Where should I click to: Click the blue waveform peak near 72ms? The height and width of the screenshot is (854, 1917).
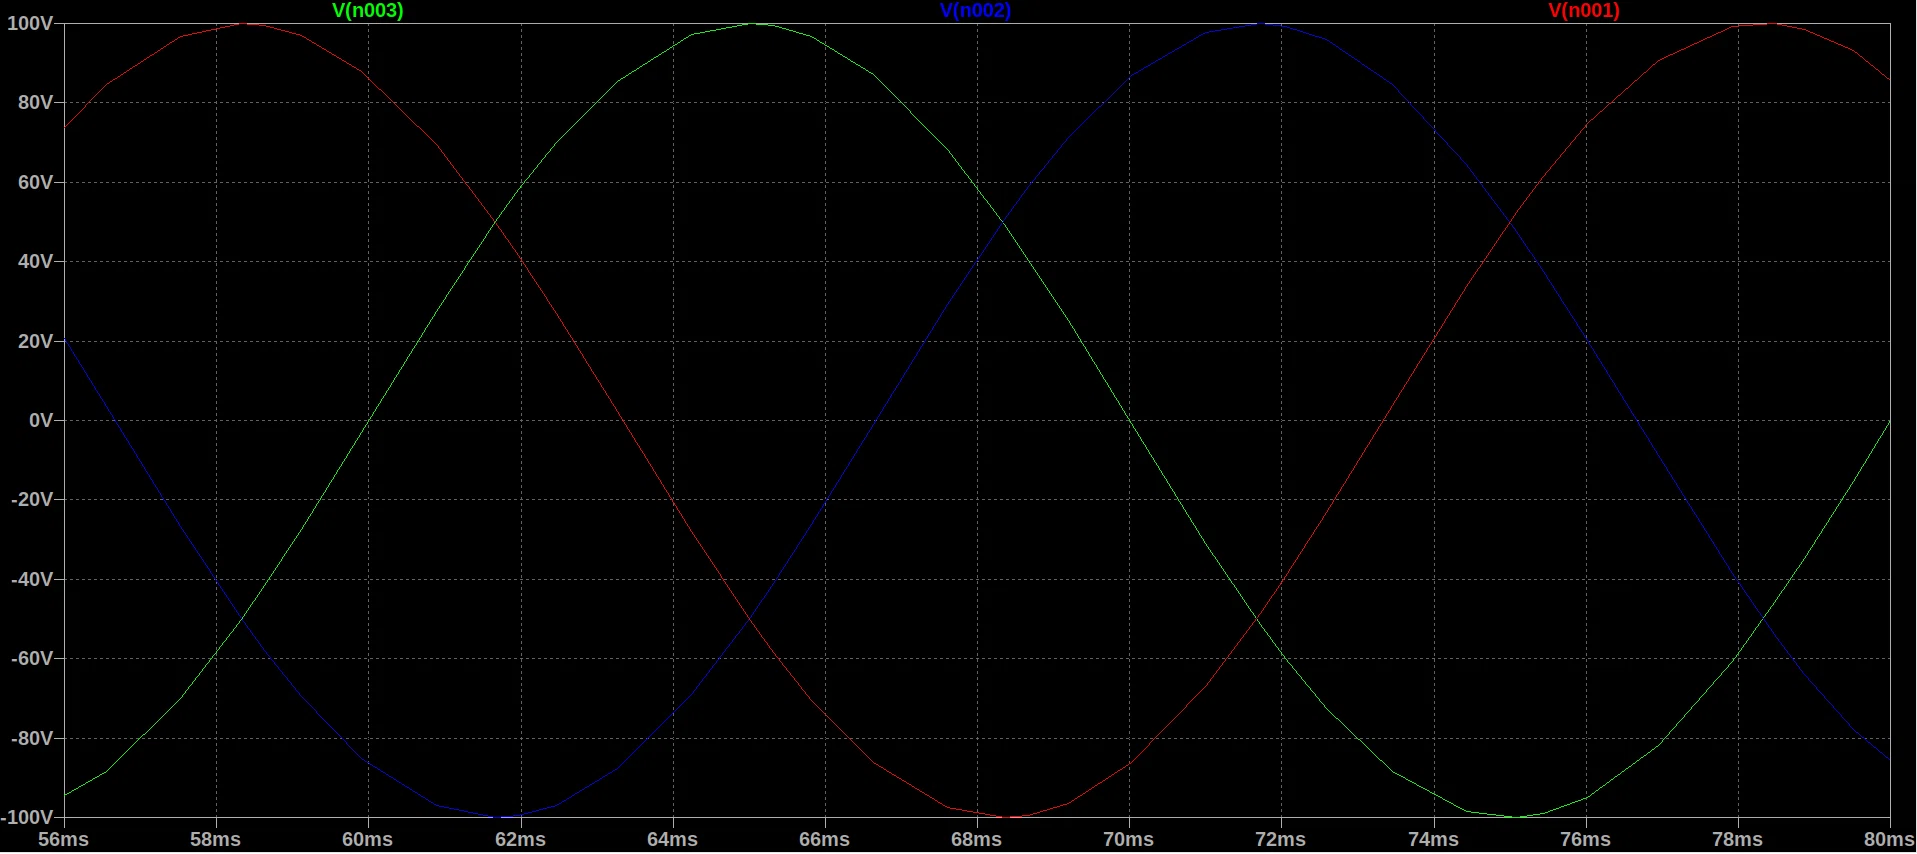[1263, 23]
